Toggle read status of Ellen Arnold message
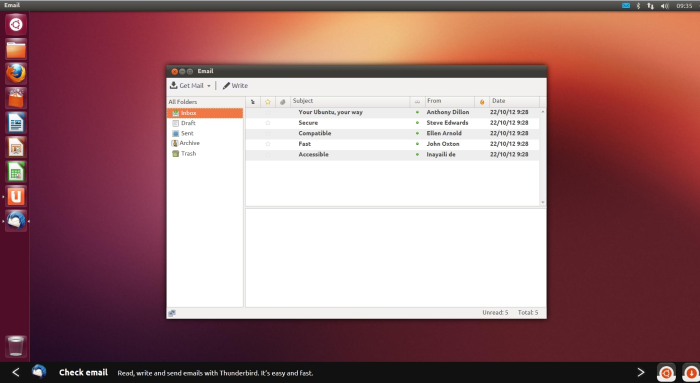 (417, 133)
